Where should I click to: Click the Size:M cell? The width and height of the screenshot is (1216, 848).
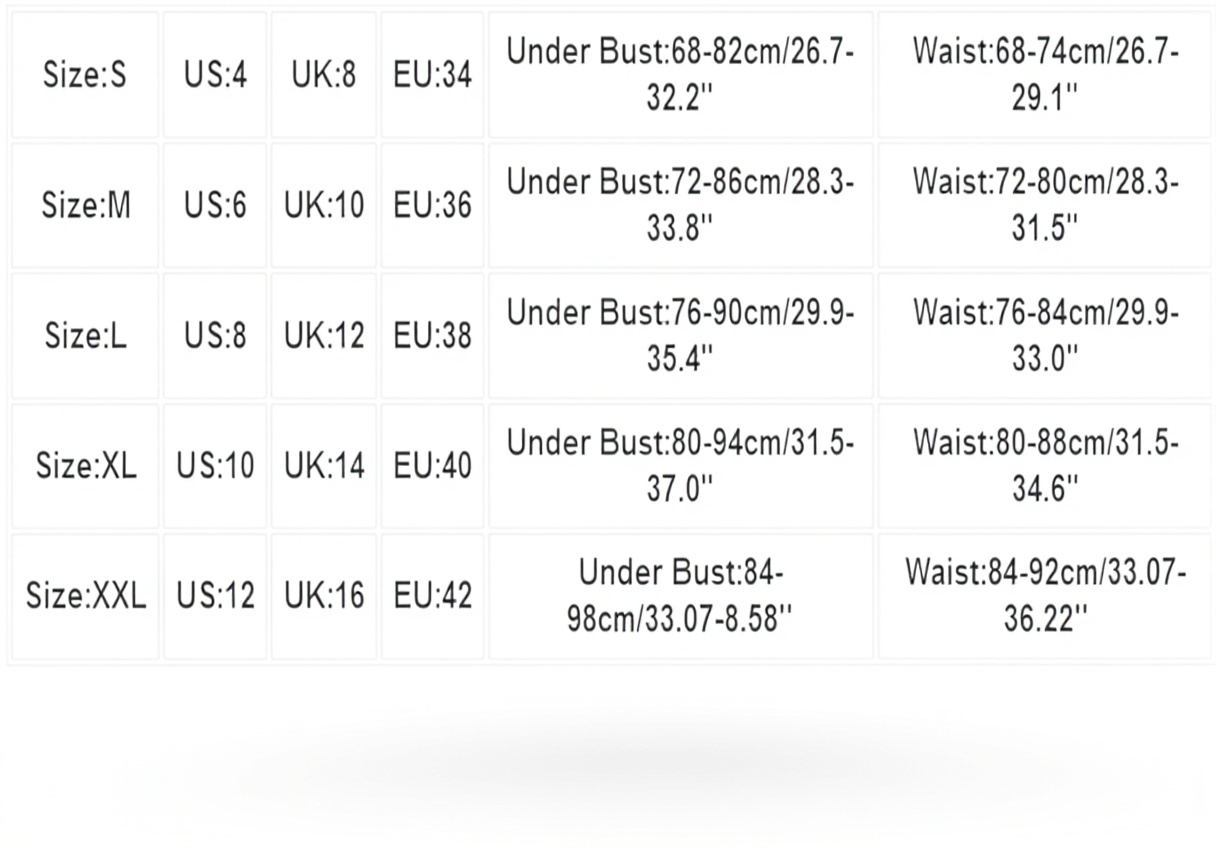pyautogui.click(x=85, y=205)
